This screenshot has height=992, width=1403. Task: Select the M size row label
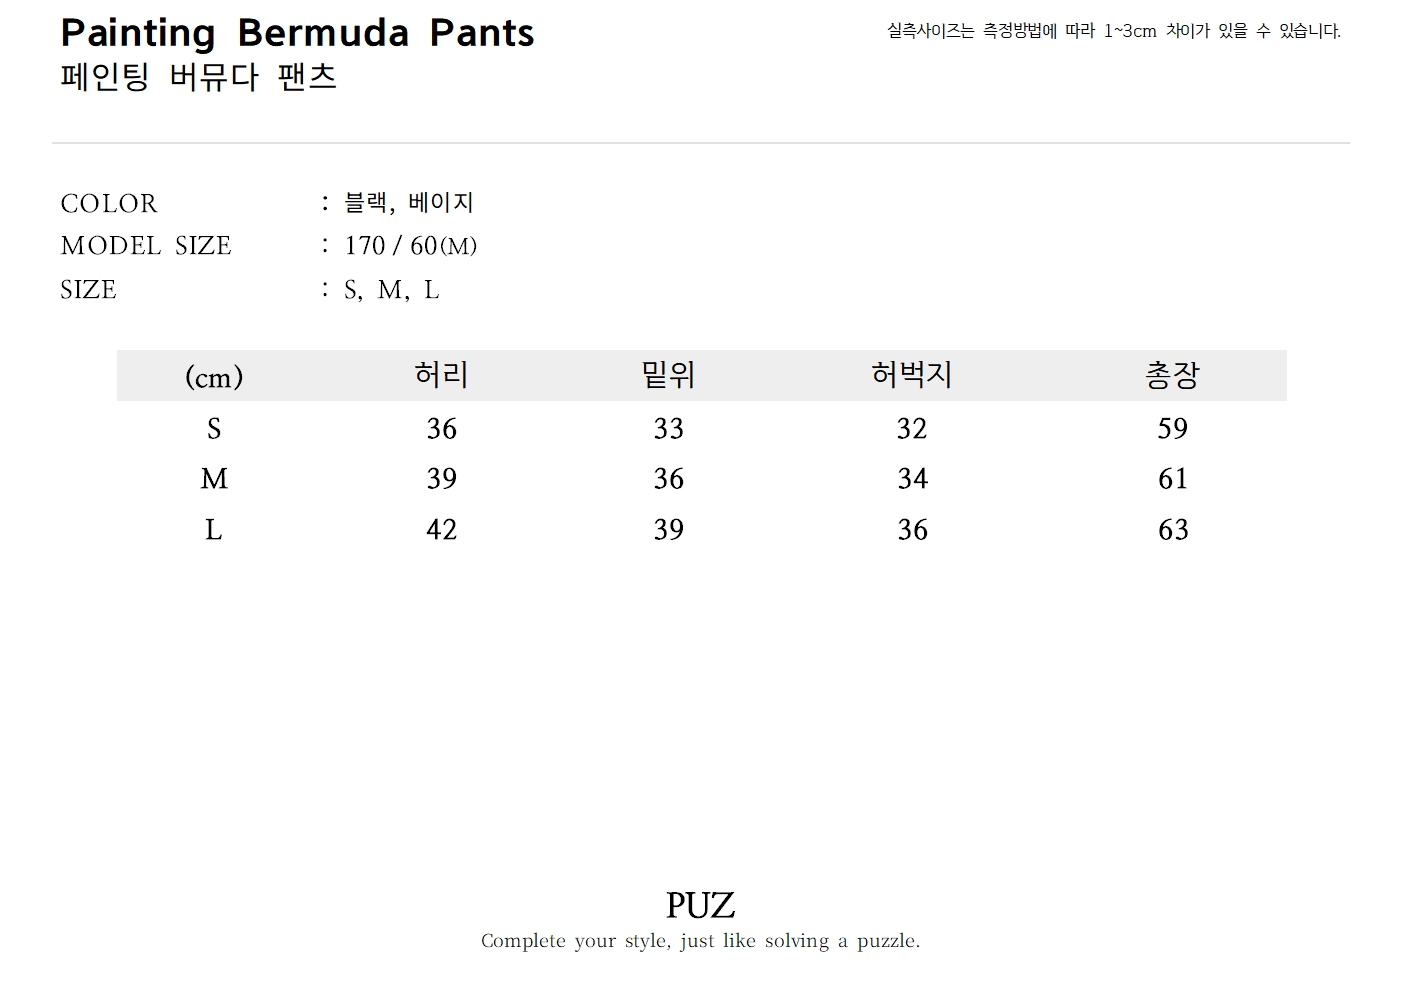(214, 479)
